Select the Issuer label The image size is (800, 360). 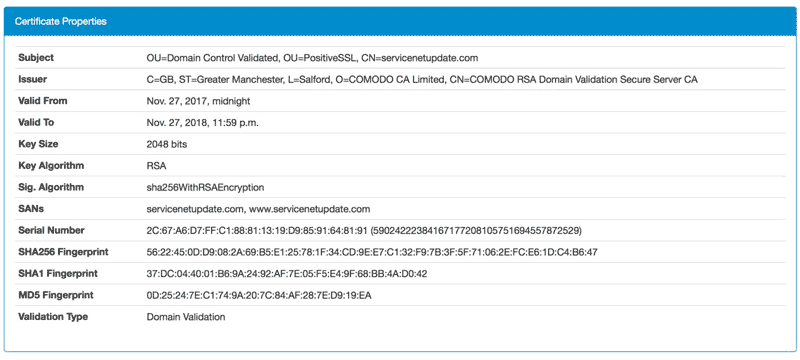(x=32, y=80)
